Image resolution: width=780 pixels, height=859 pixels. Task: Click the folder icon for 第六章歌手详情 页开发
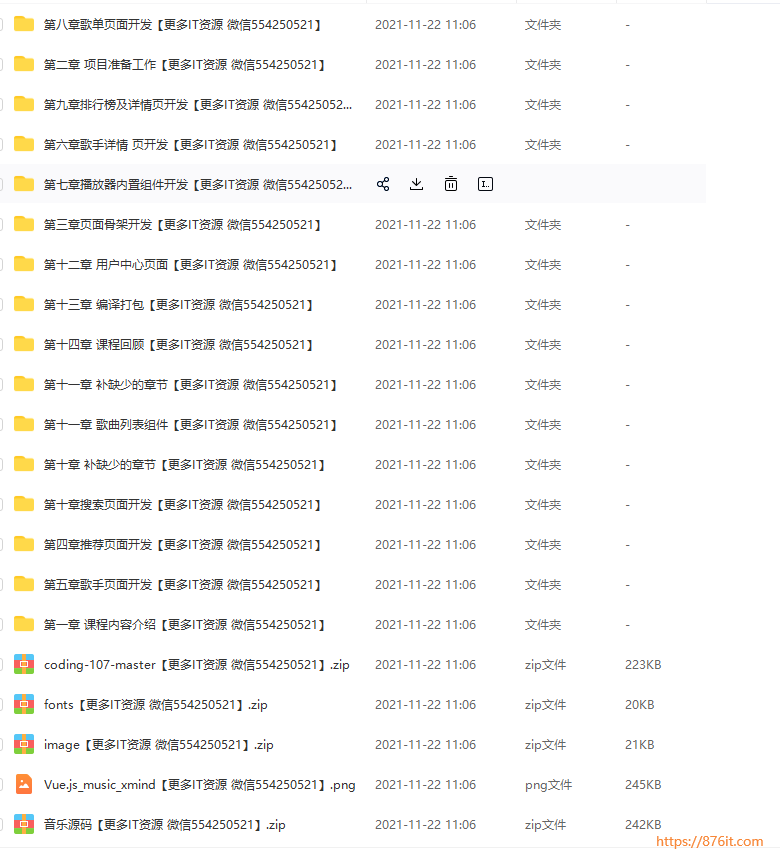(x=24, y=144)
